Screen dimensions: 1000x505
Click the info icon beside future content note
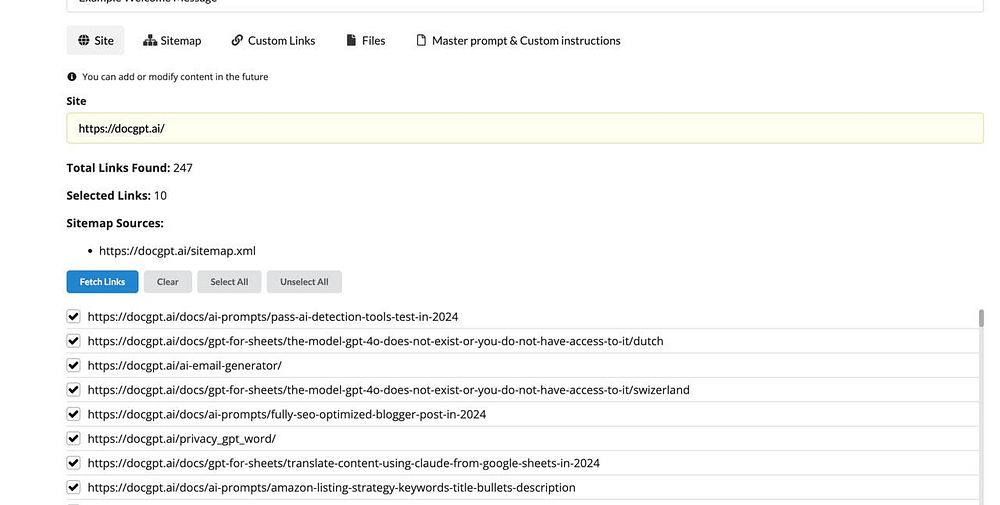tap(72, 77)
